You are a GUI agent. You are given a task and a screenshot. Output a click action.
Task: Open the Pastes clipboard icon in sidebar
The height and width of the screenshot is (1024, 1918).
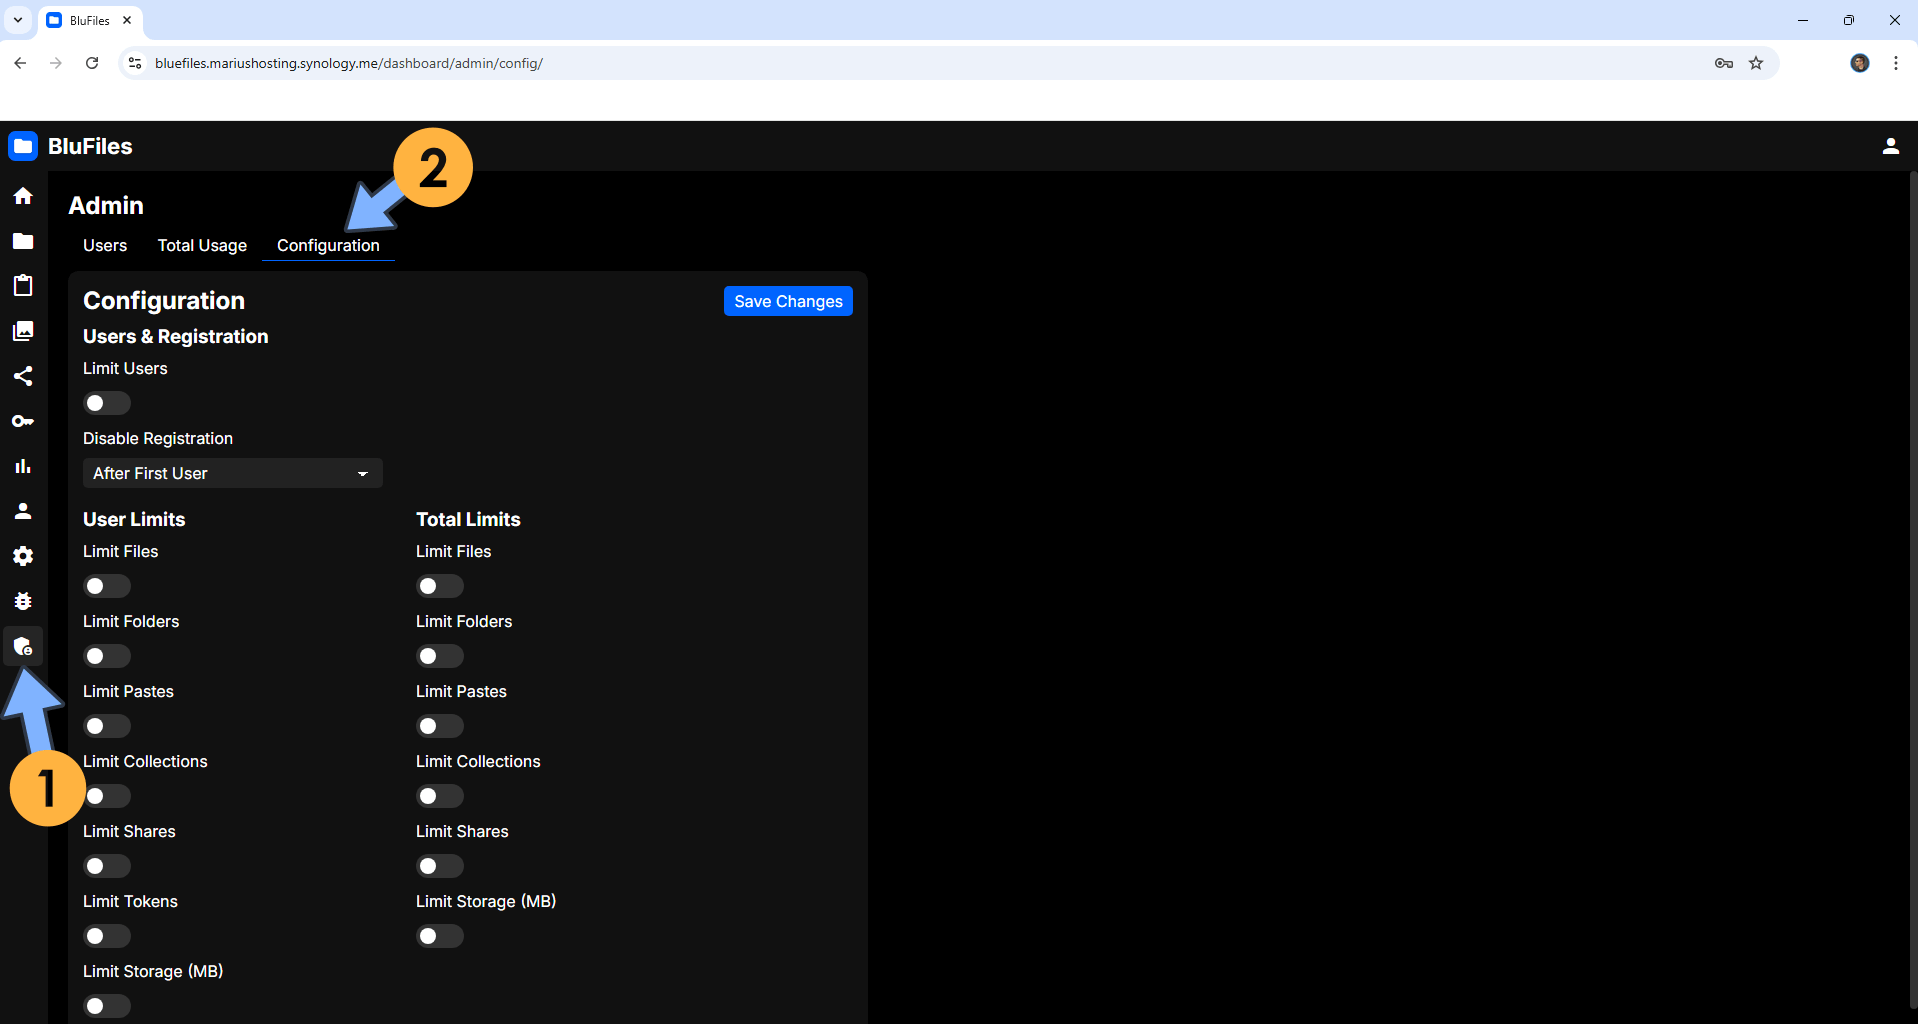(23, 286)
